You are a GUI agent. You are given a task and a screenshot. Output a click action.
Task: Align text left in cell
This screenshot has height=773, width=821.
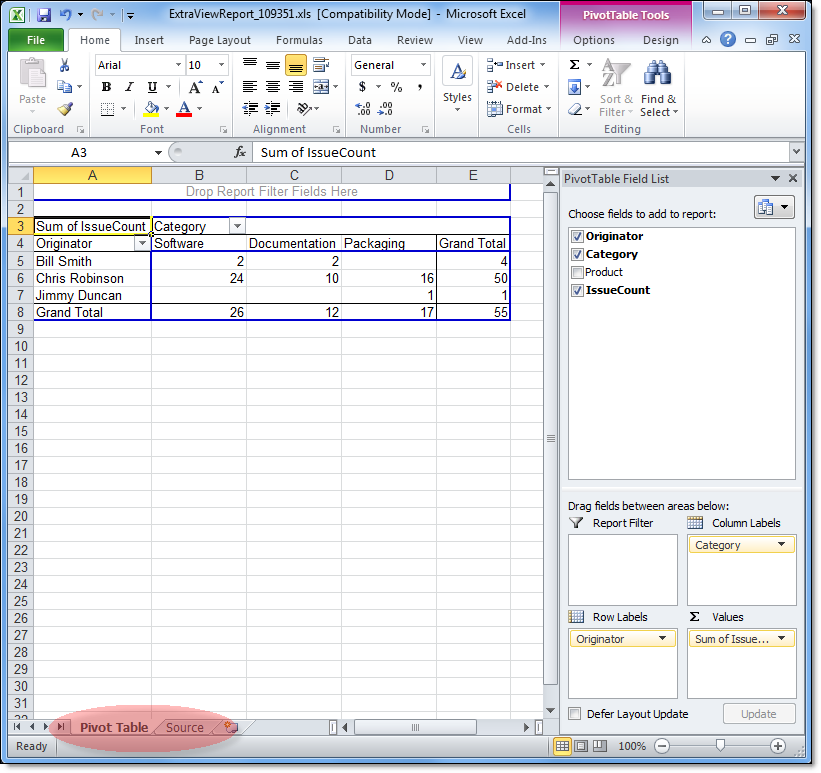(250, 87)
